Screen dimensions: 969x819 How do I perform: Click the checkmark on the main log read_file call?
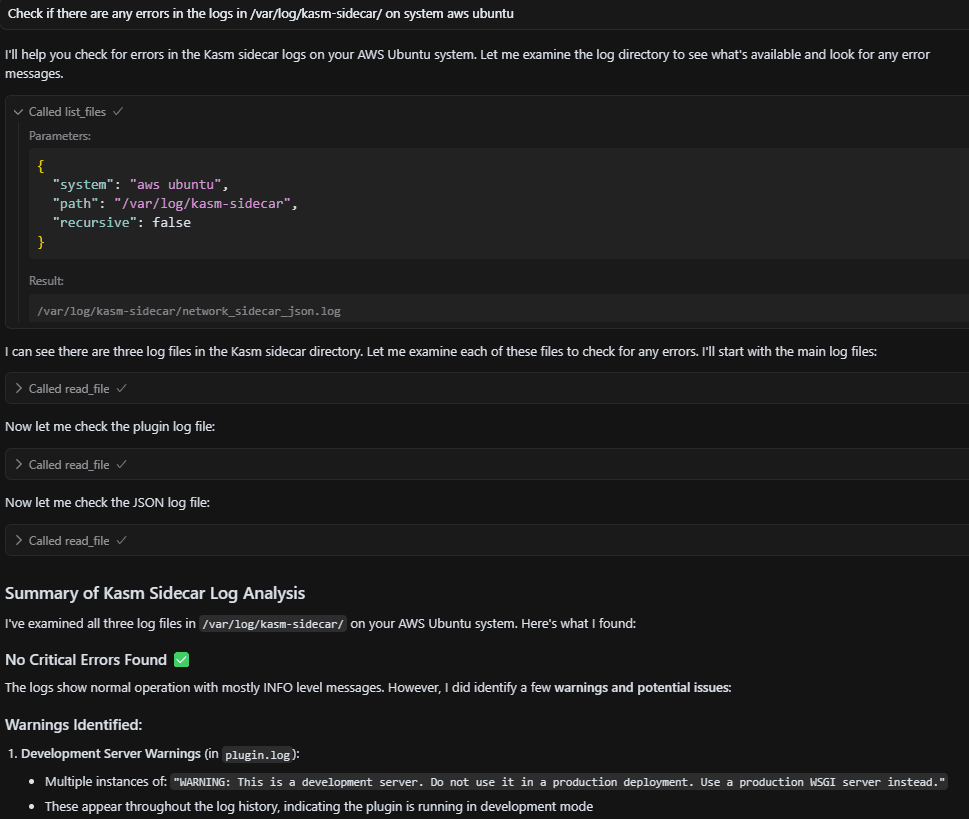[x=122, y=388]
